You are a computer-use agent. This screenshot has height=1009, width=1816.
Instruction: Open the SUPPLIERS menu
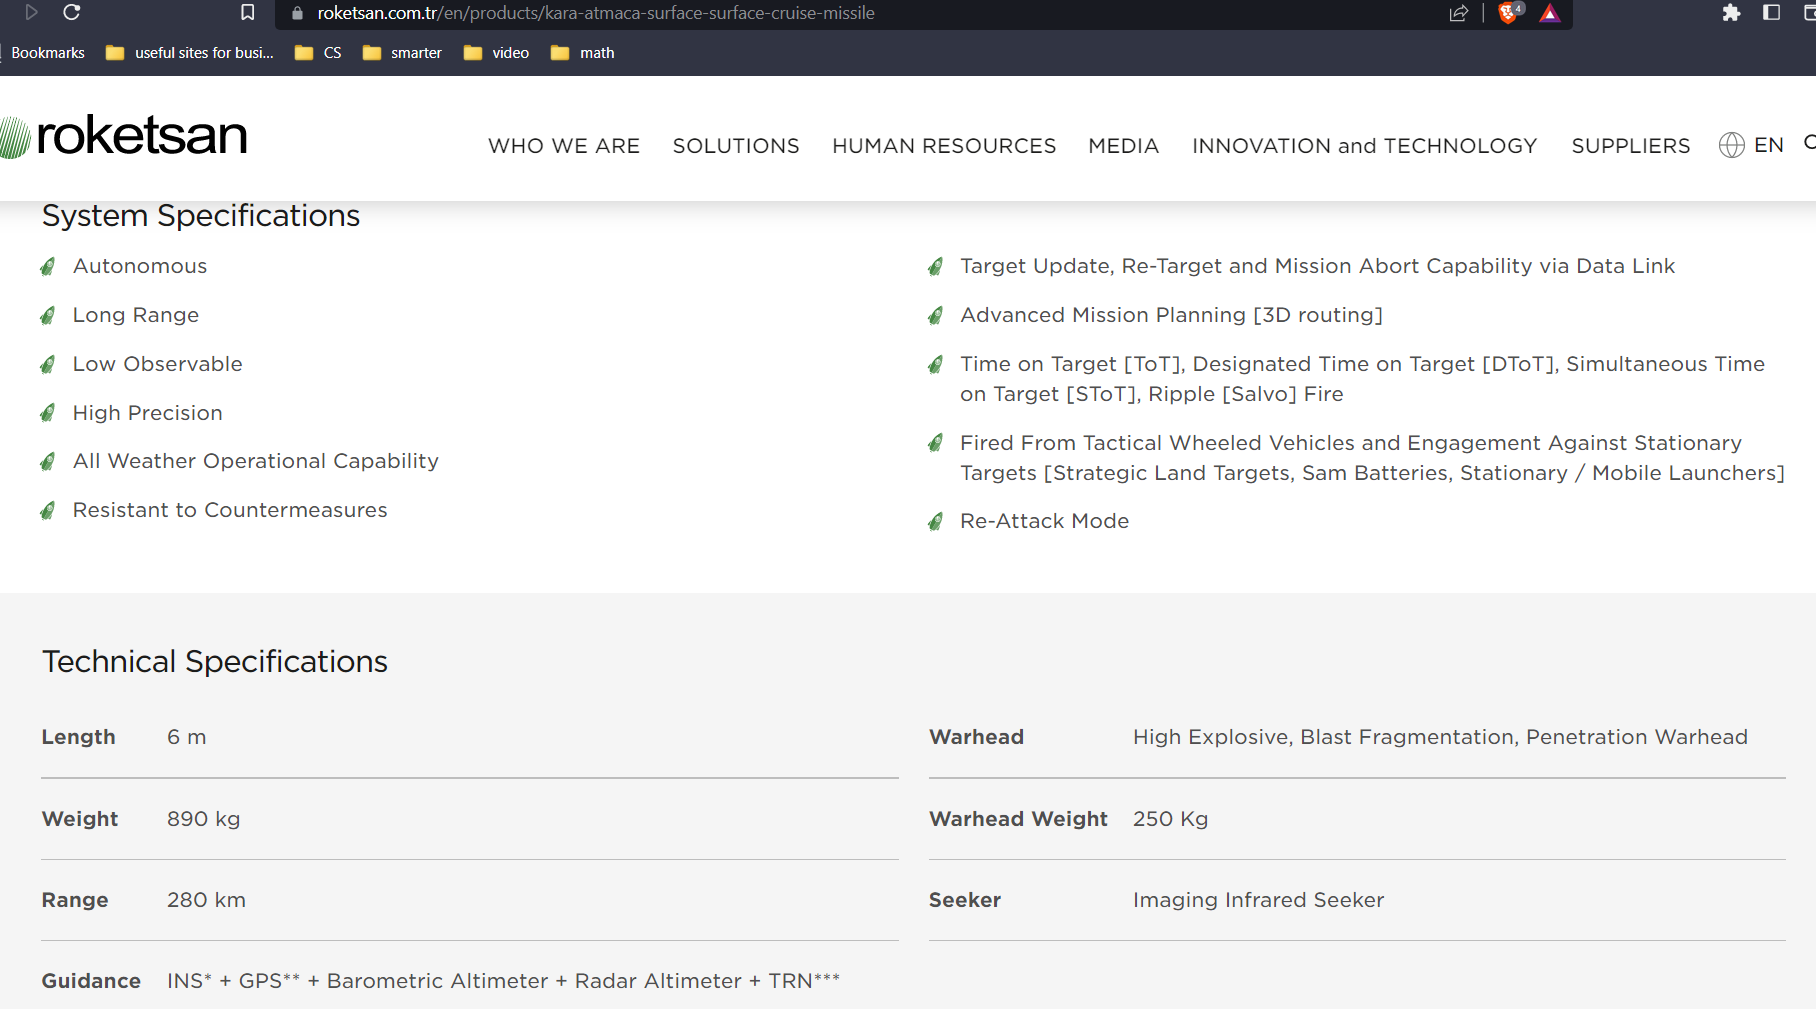(x=1631, y=146)
